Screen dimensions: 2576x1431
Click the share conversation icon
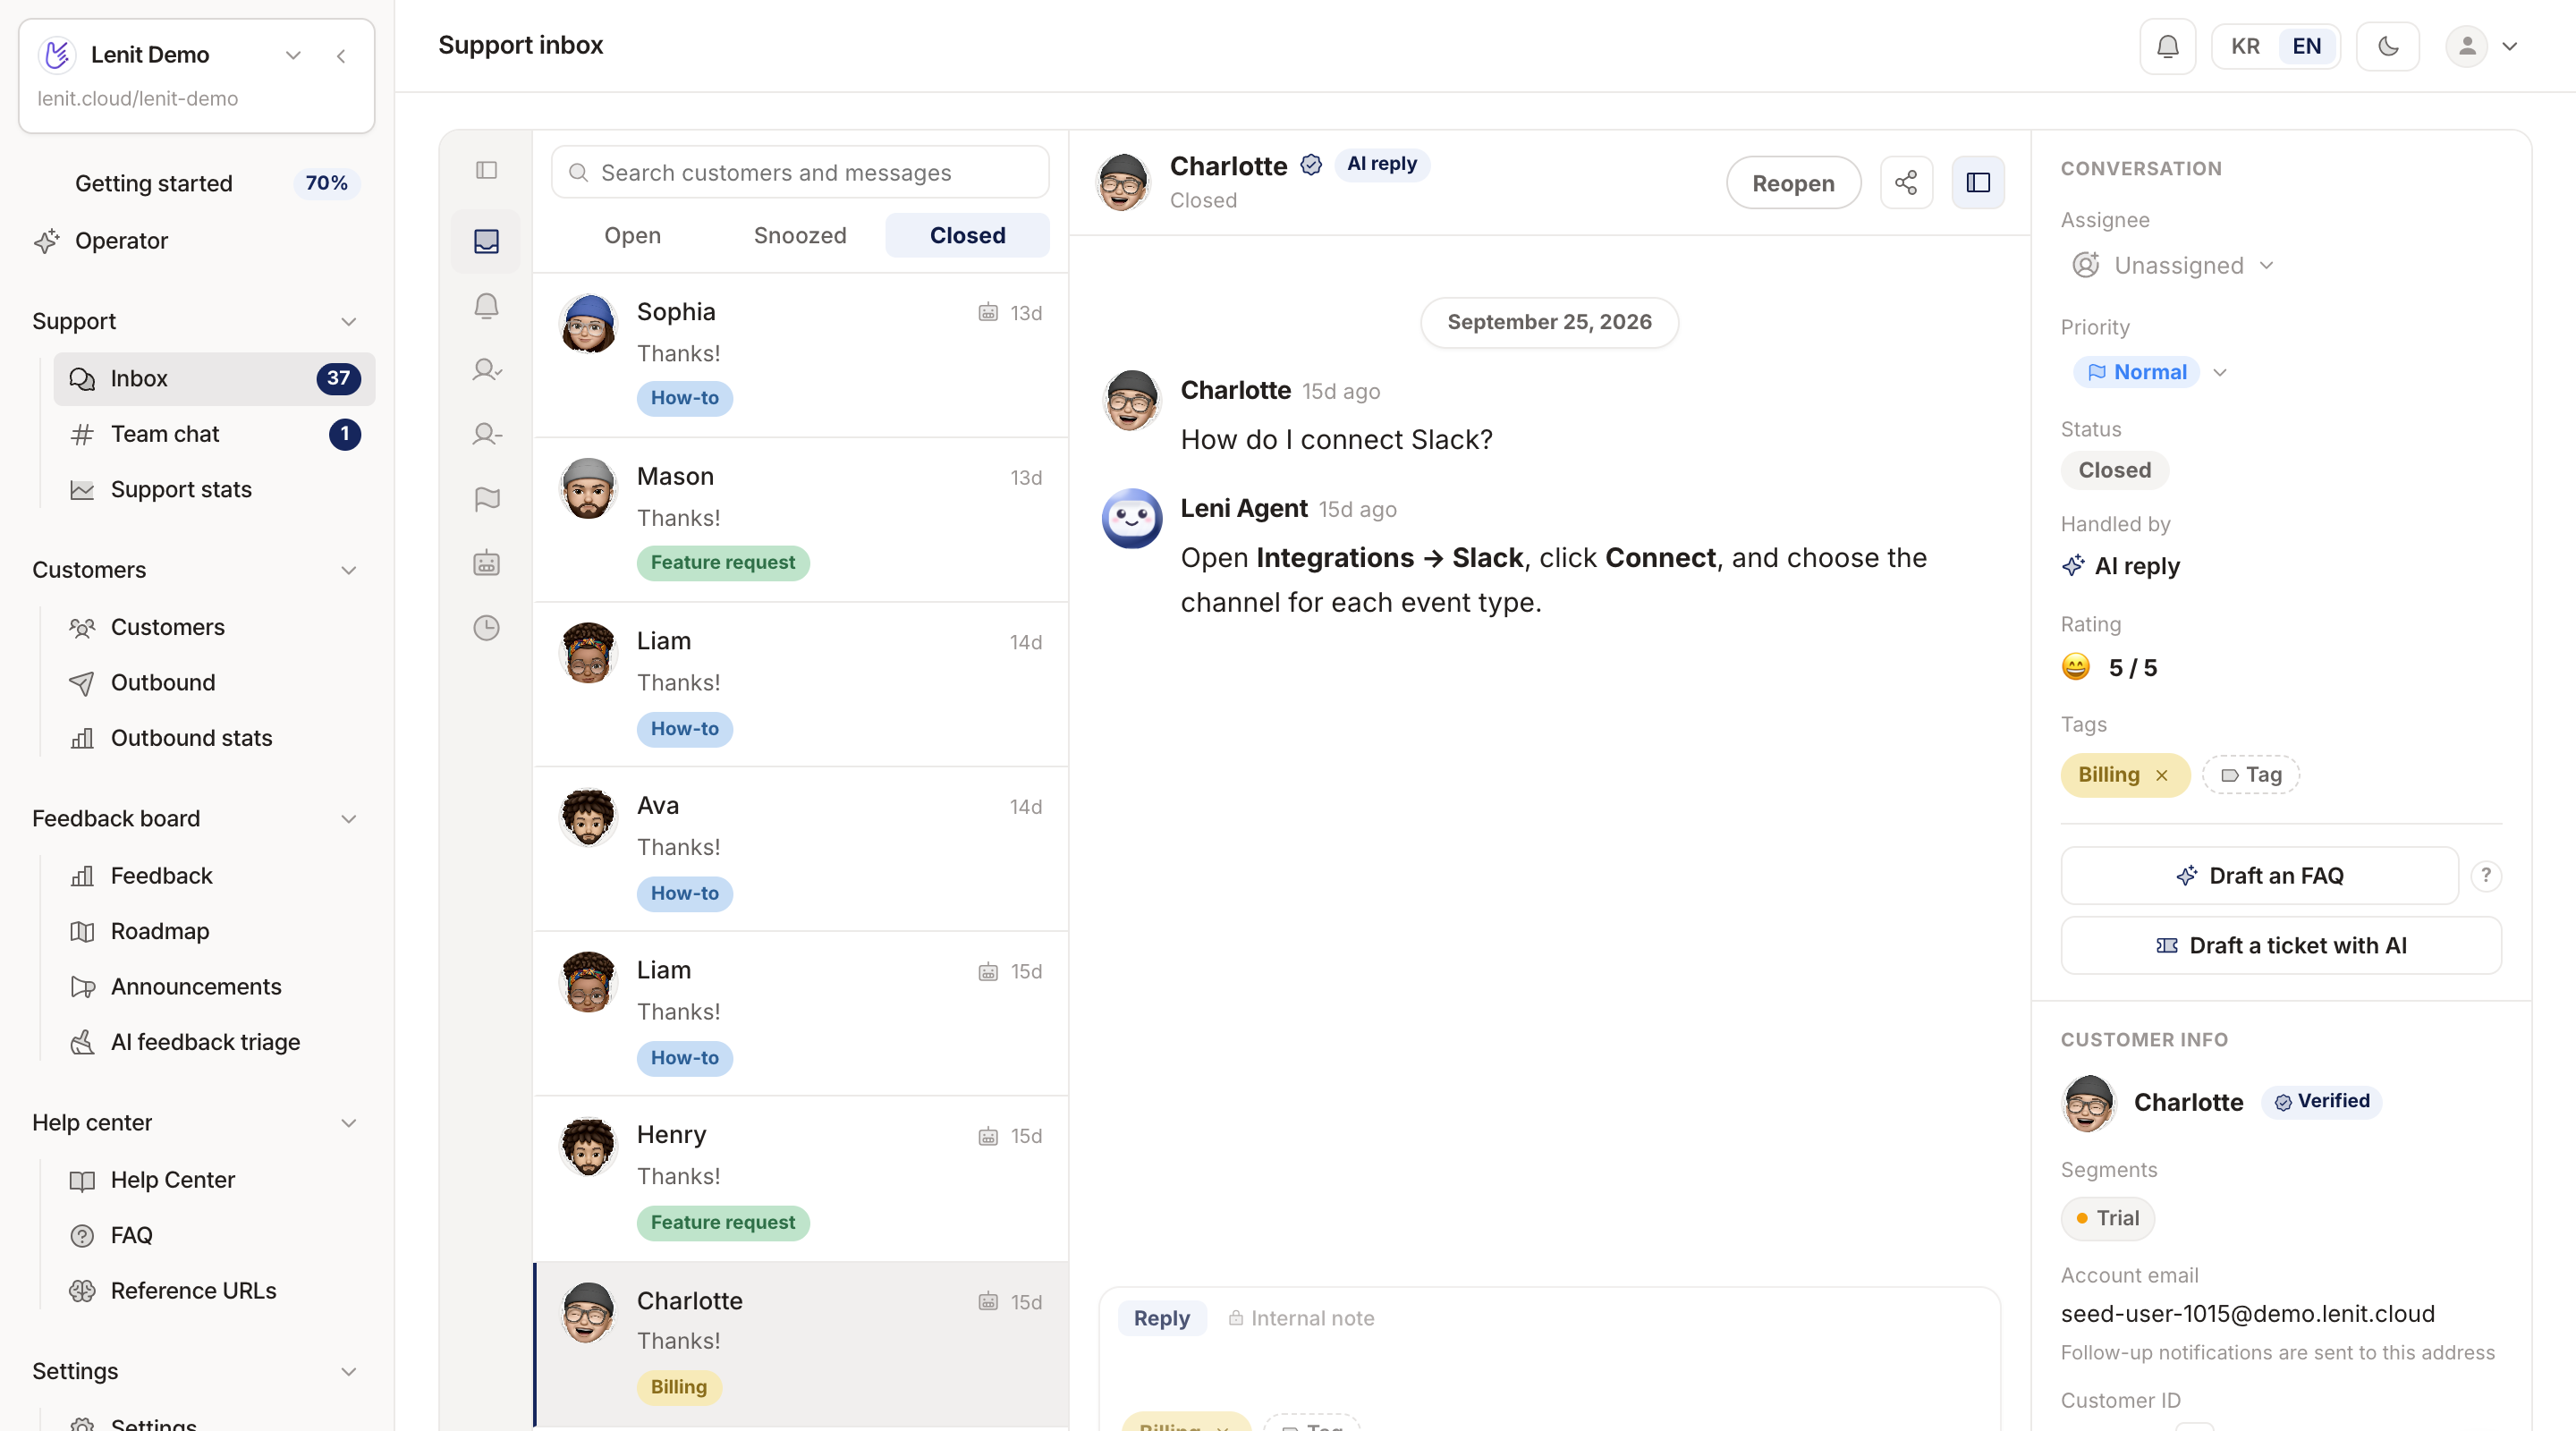click(x=1906, y=183)
